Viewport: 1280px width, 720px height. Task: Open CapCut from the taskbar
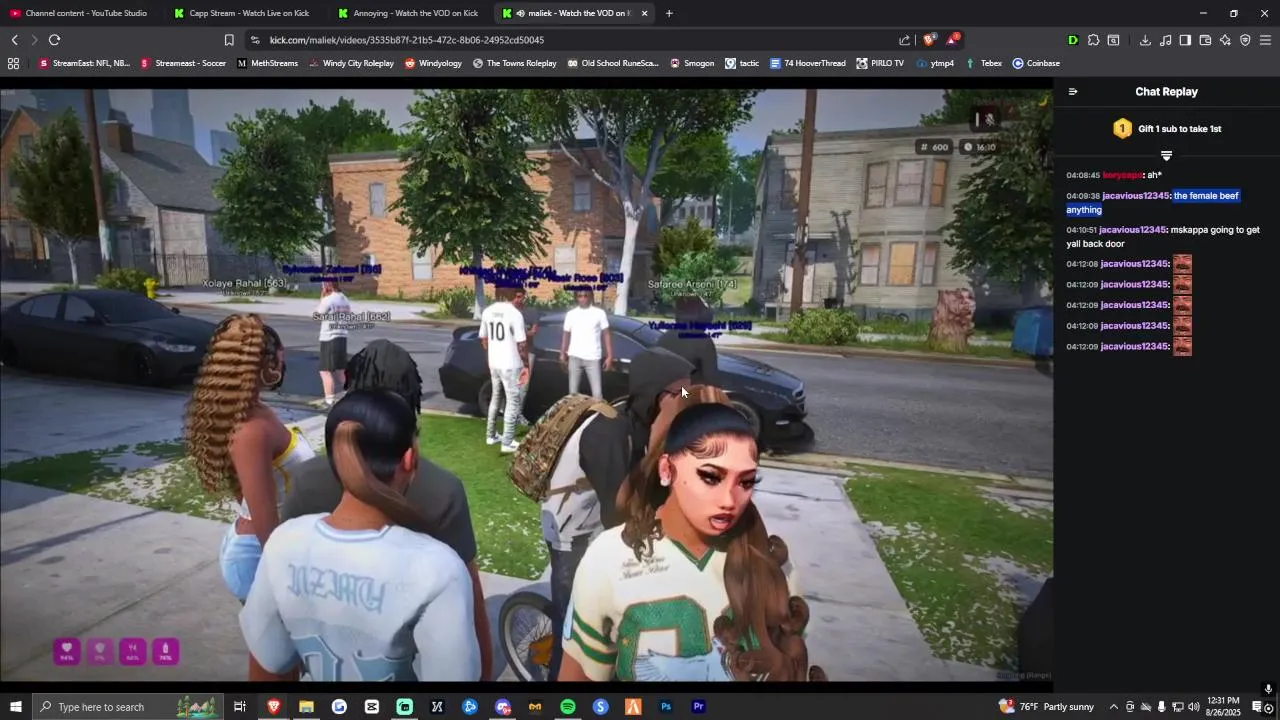[372, 707]
